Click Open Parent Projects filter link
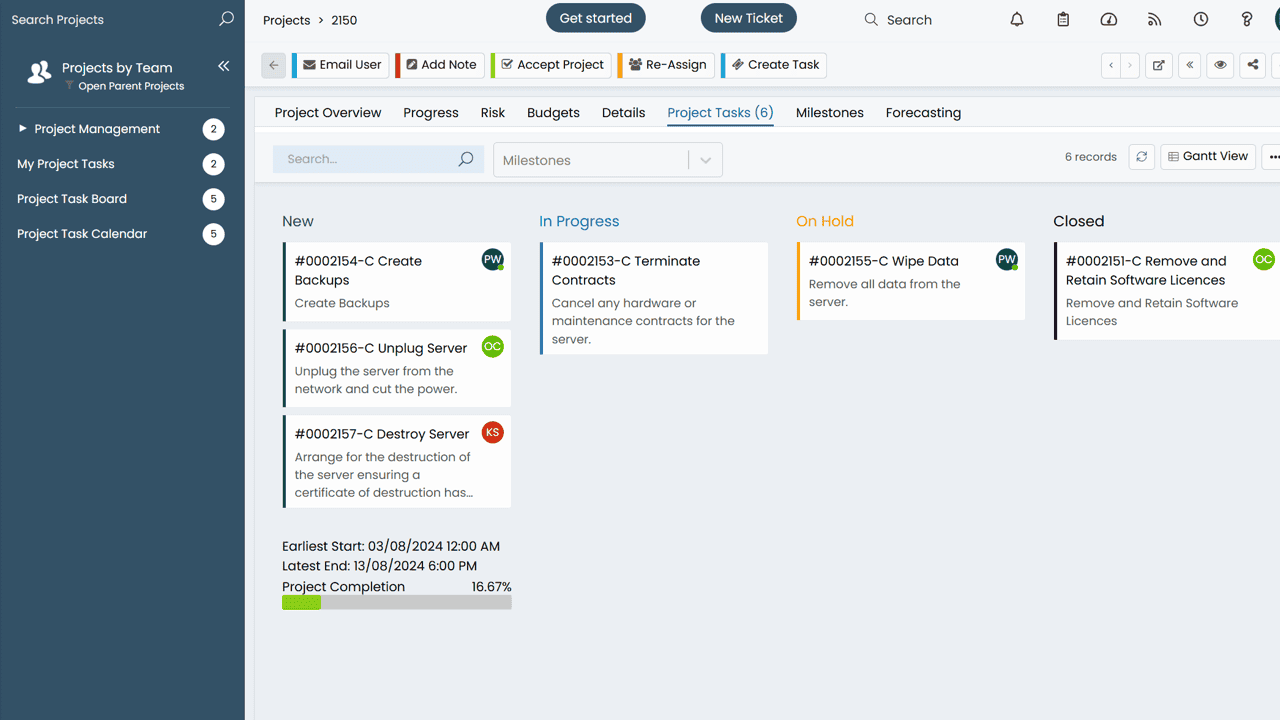The width and height of the screenshot is (1280, 720). 131,86
